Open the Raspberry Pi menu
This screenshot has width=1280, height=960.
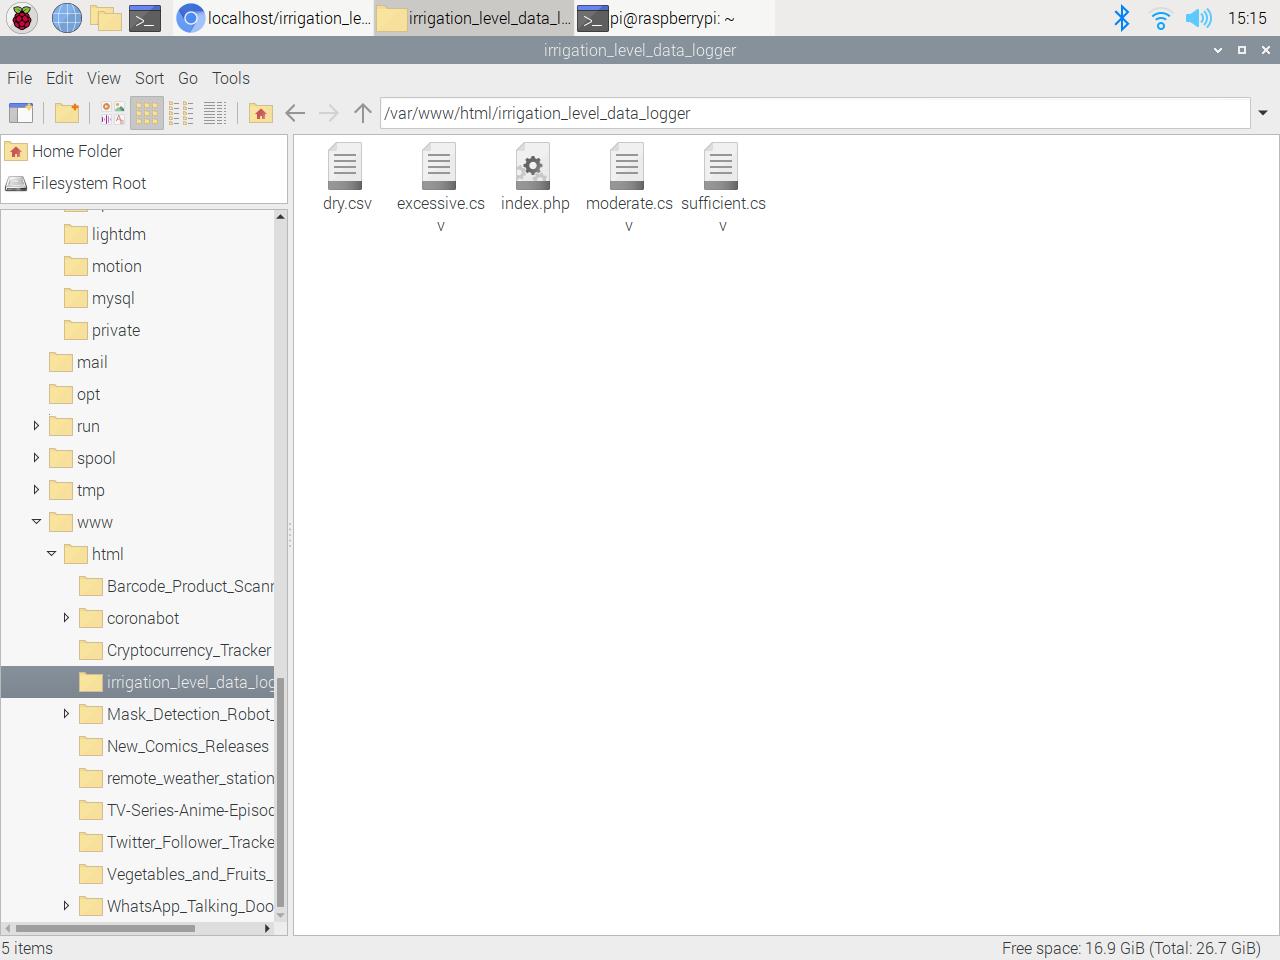click(21, 18)
